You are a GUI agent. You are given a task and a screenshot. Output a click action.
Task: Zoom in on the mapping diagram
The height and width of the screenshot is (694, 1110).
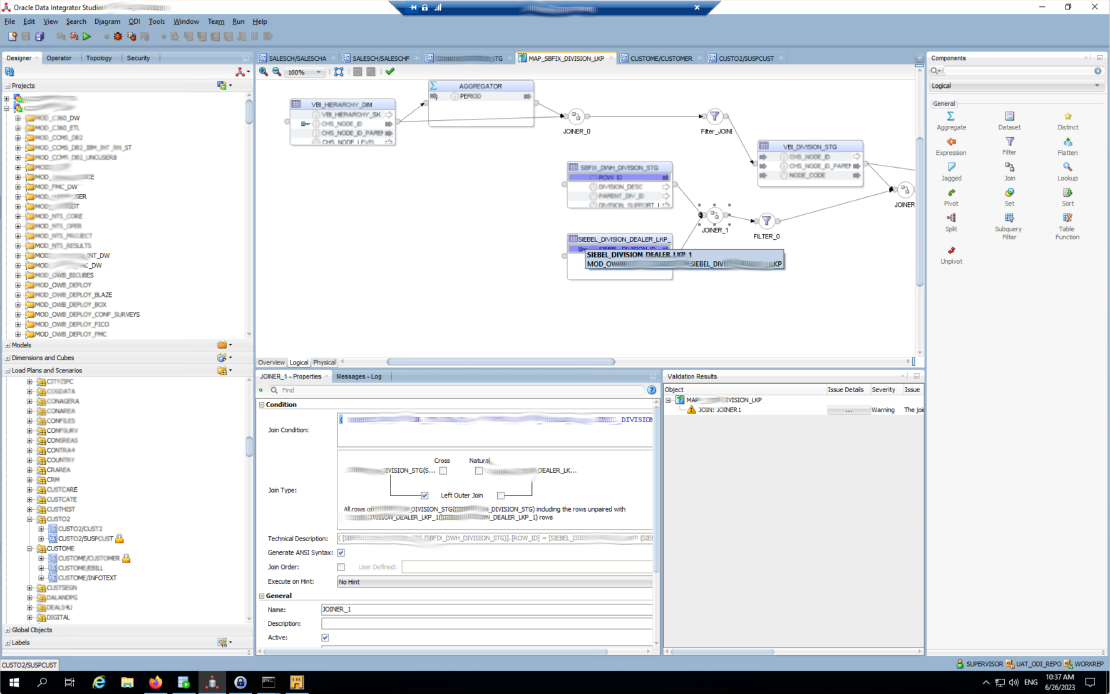tap(263, 72)
